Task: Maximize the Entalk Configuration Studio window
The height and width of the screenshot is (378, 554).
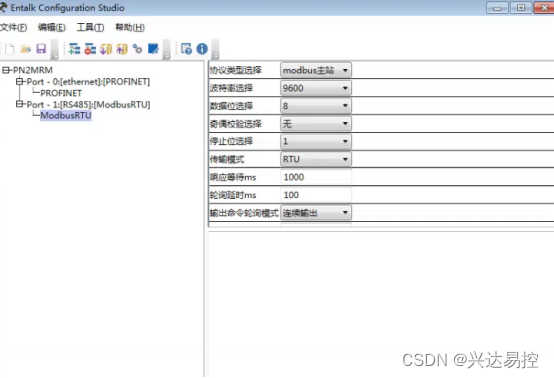Action: click(x=521, y=7)
